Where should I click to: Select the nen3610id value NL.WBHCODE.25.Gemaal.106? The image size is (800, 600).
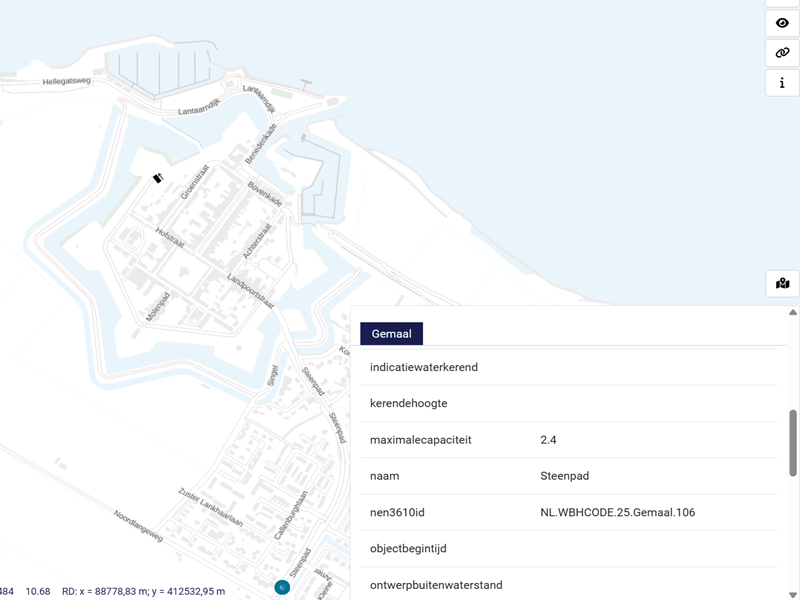click(x=617, y=512)
